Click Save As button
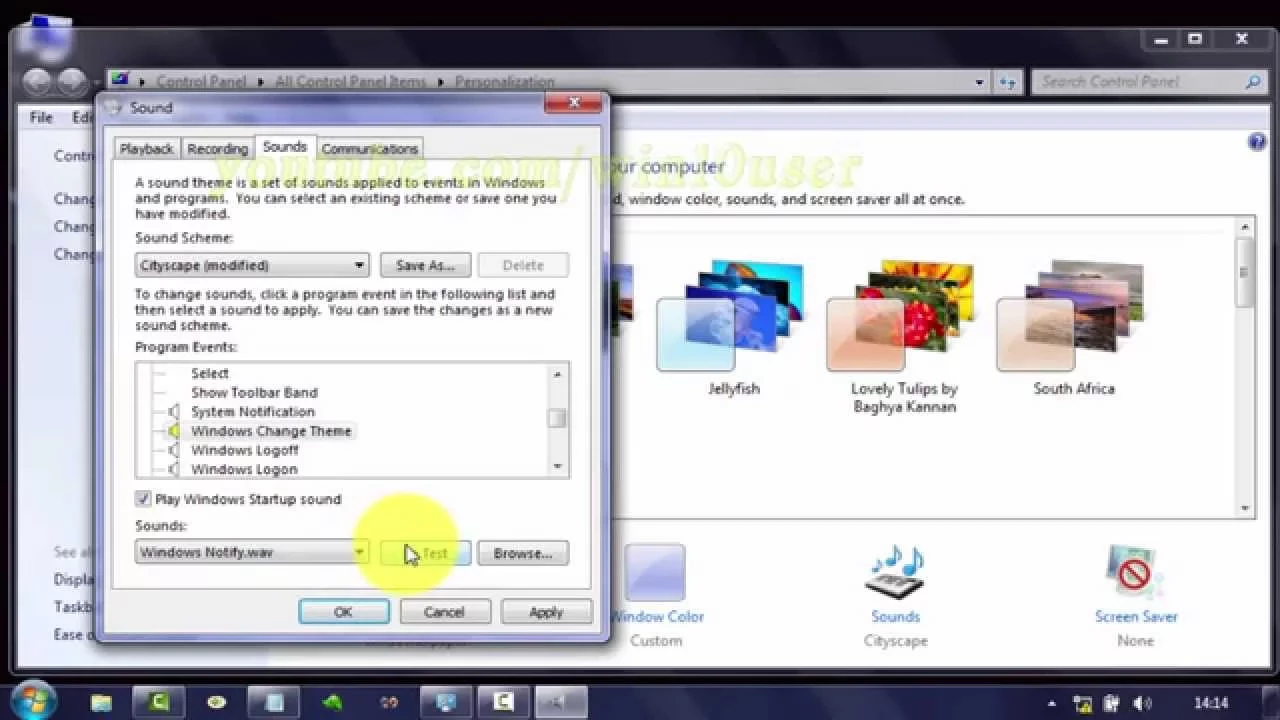Viewport: 1280px width, 720px height. click(425, 265)
